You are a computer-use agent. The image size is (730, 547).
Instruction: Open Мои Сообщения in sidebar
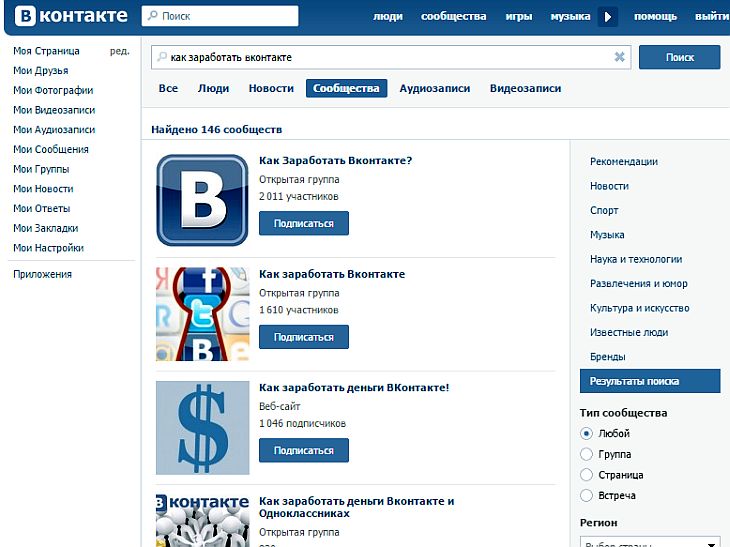pos(51,149)
